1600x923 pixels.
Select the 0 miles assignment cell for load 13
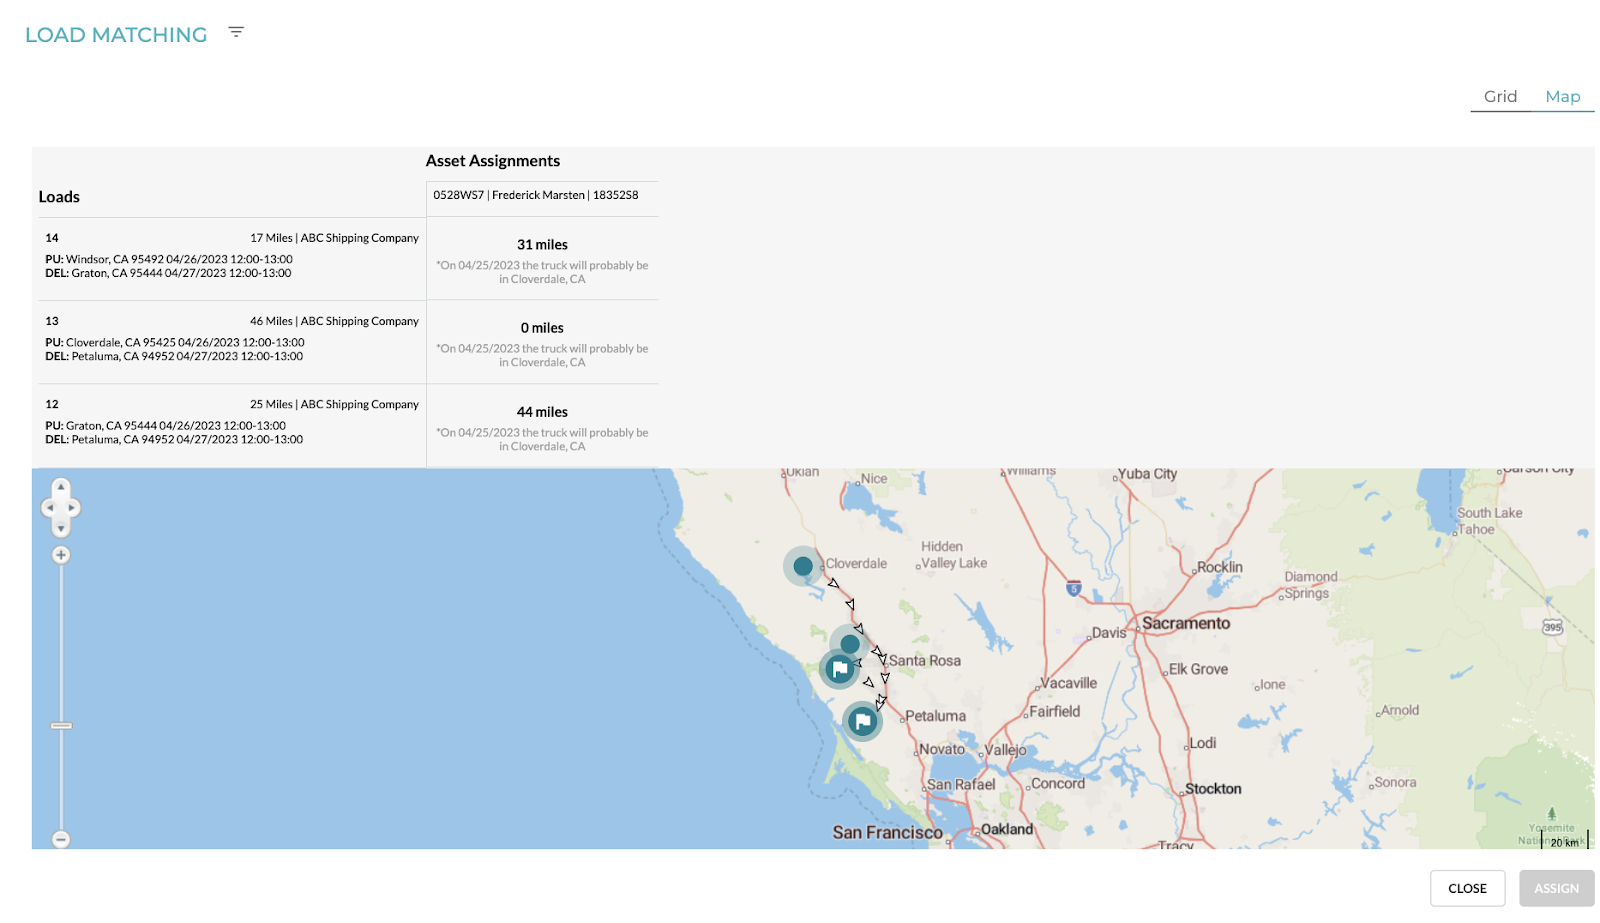click(542, 343)
